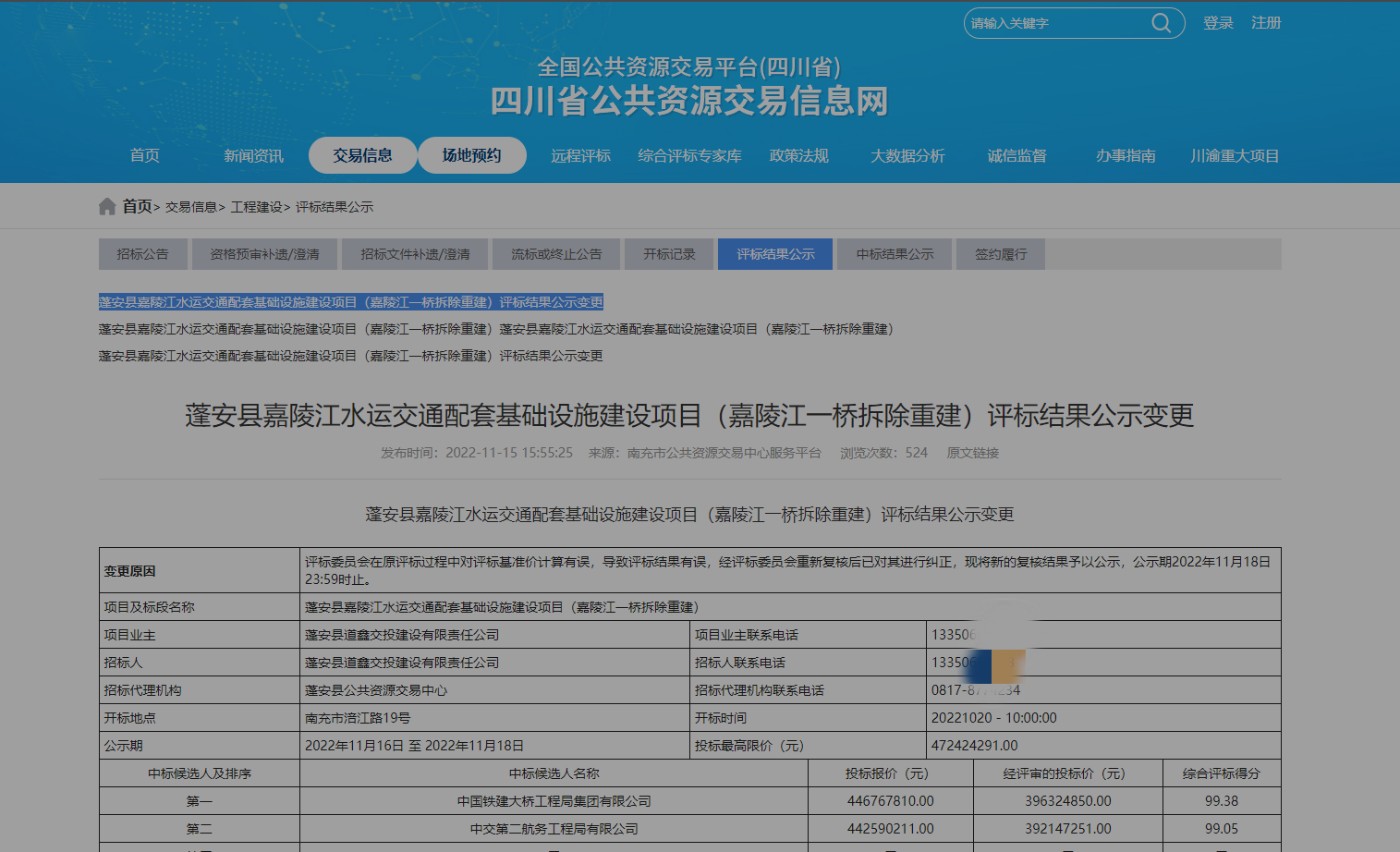Click 综合评标得分 column header
1400x852 pixels.
coord(1221,774)
